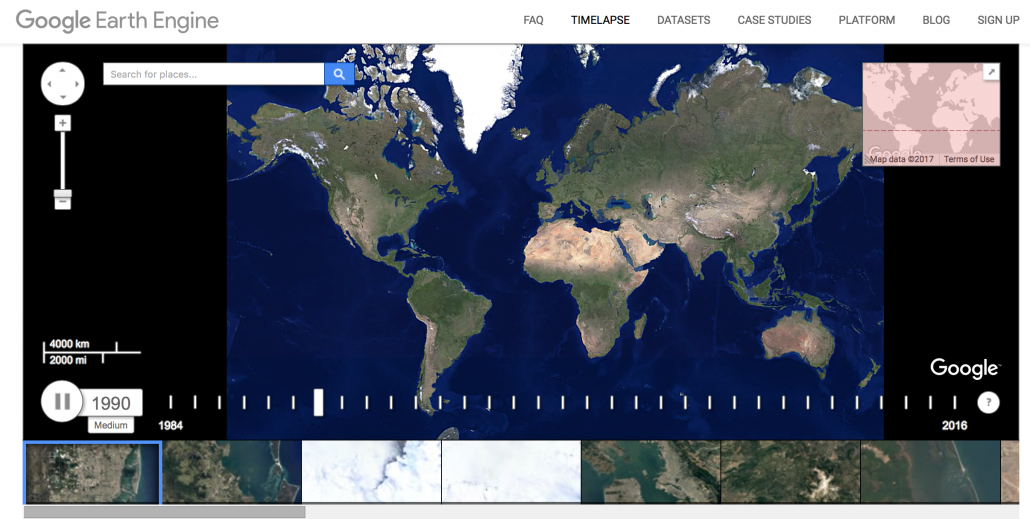
Task: Select the fifth thumbnail in the location strip
Action: 651,472
